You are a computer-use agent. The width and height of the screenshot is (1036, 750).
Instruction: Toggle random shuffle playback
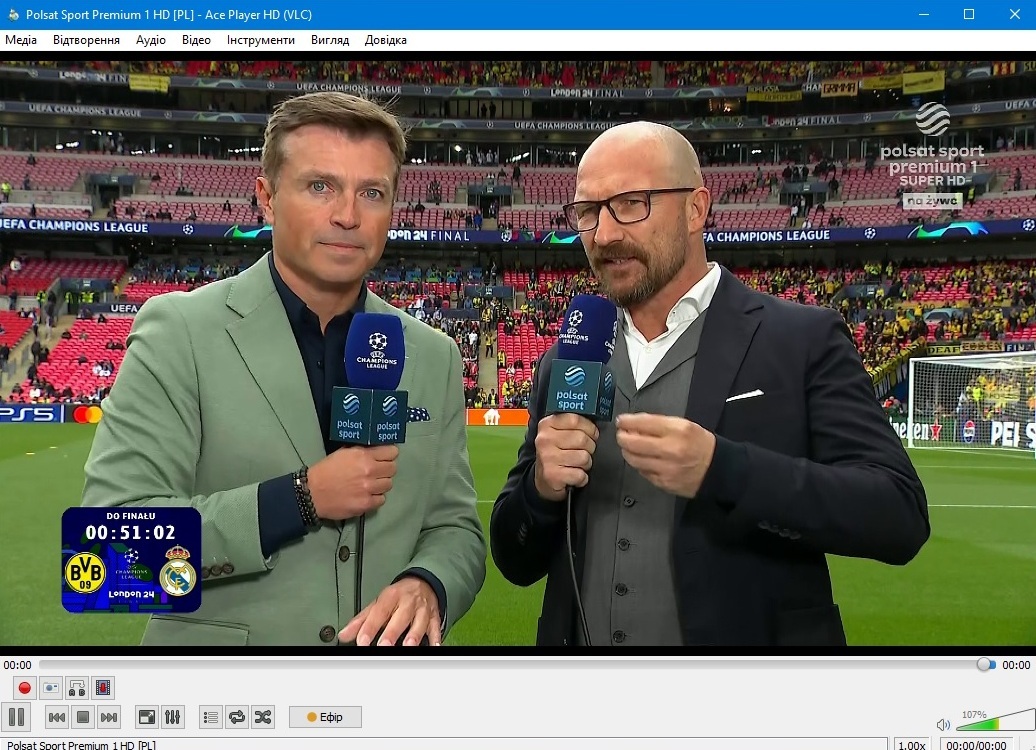tap(263, 717)
